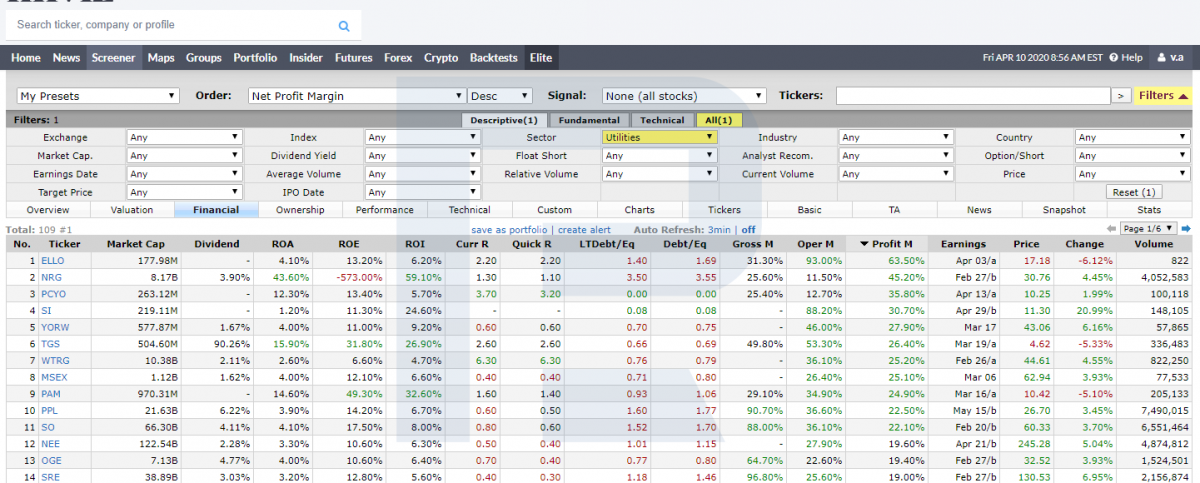Click the Reset (1) button
Viewport: 1200px width, 483px height.
1134,192
